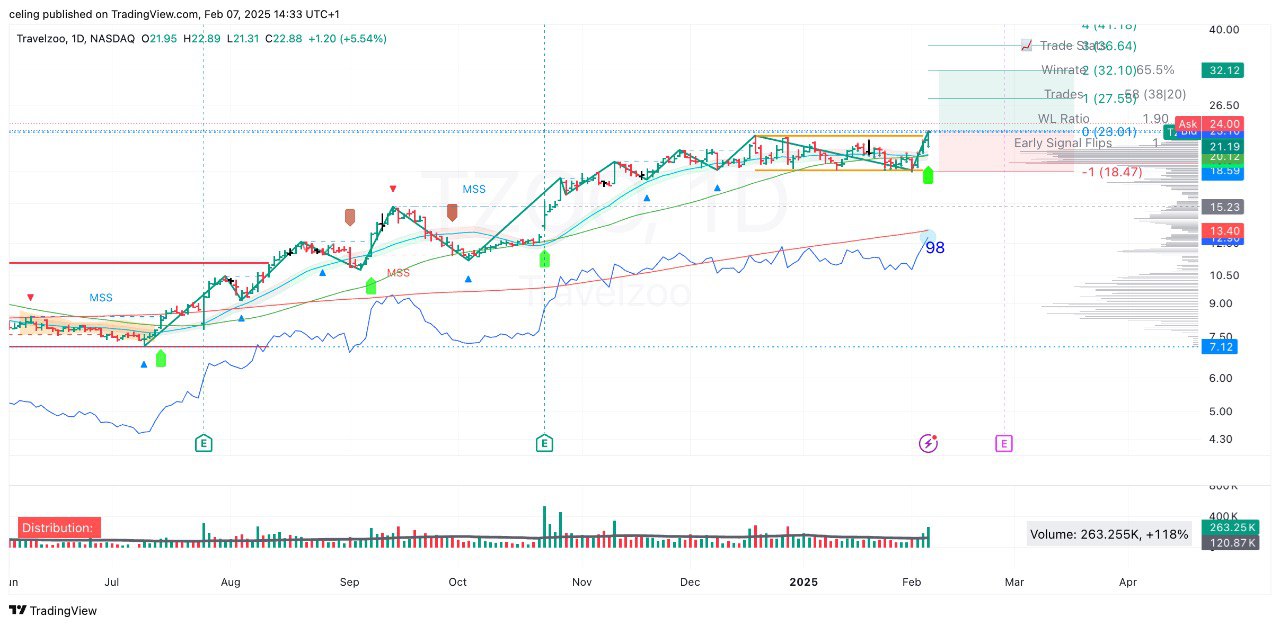Click the TradingView logo at bottom left
The width and height of the screenshot is (1280, 626).
tap(53, 610)
